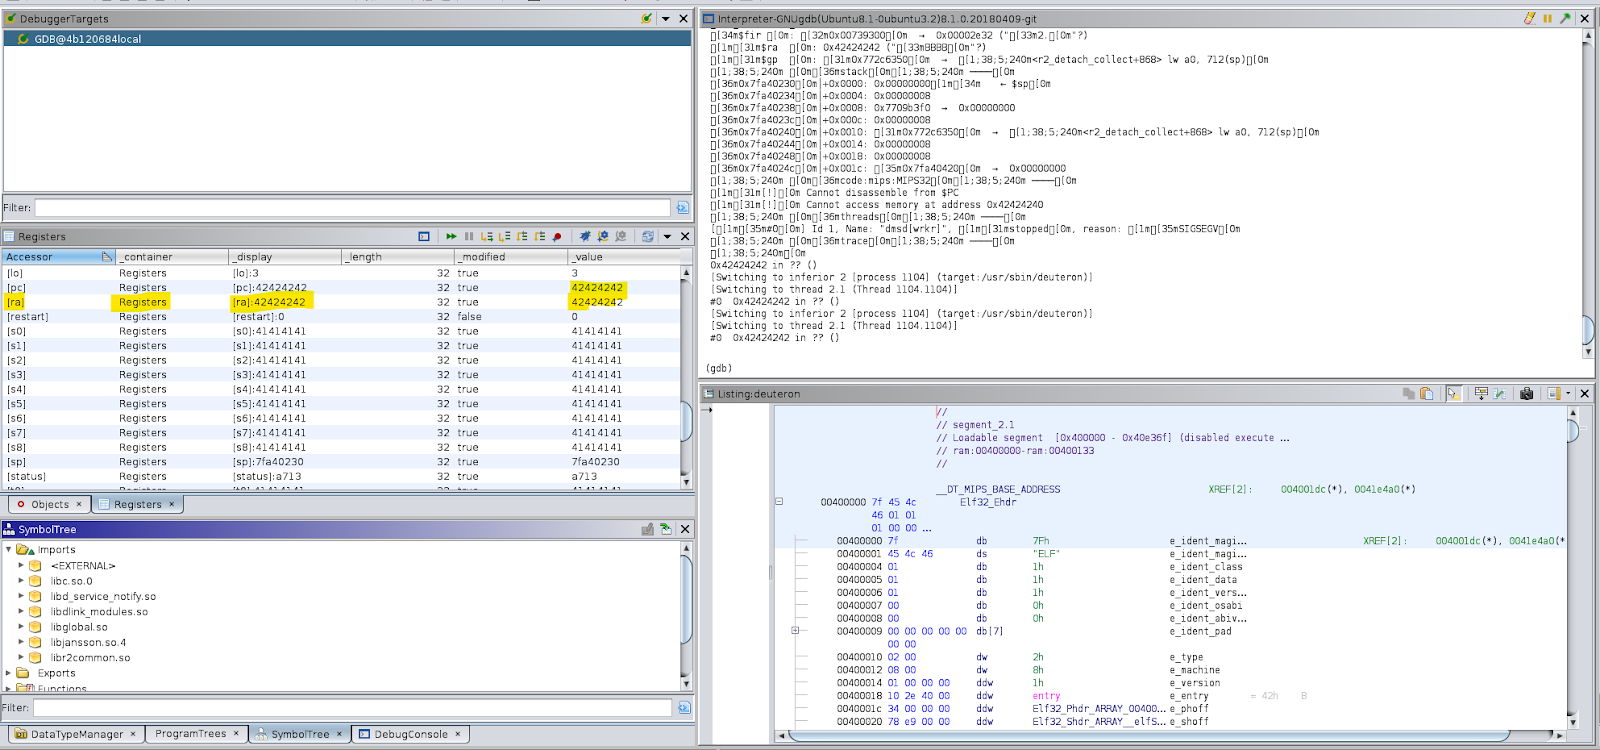Screen dimensions: 1600x750
Task: Toggle the pause icon in the Interpreter header
Action: pos(1547,19)
